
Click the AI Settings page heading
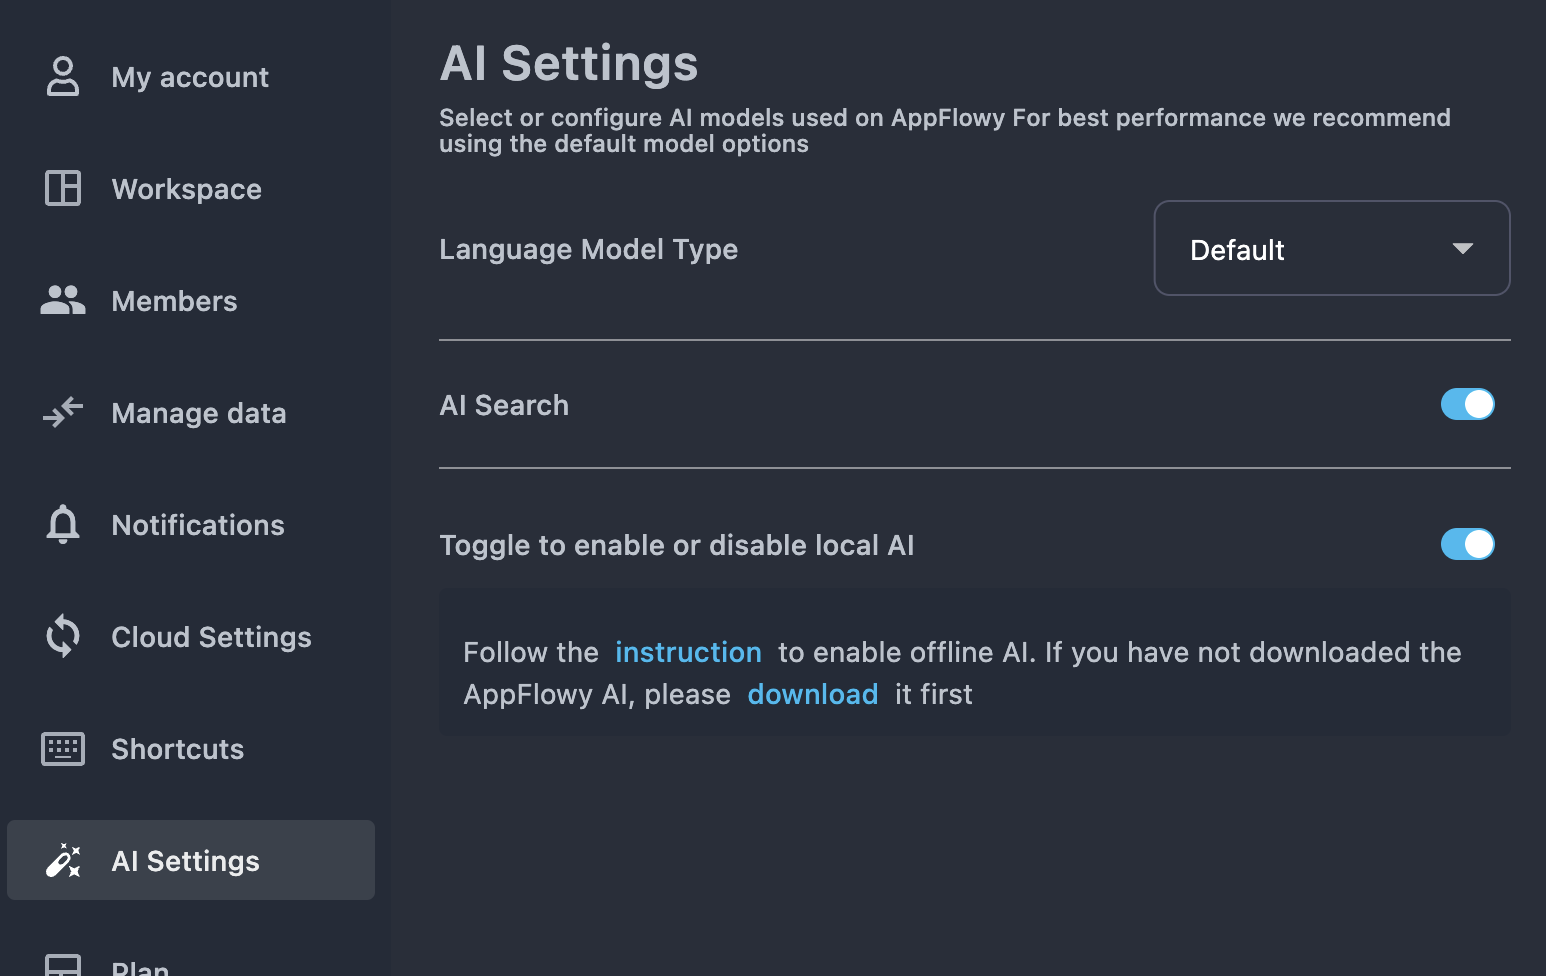(x=569, y=63)
